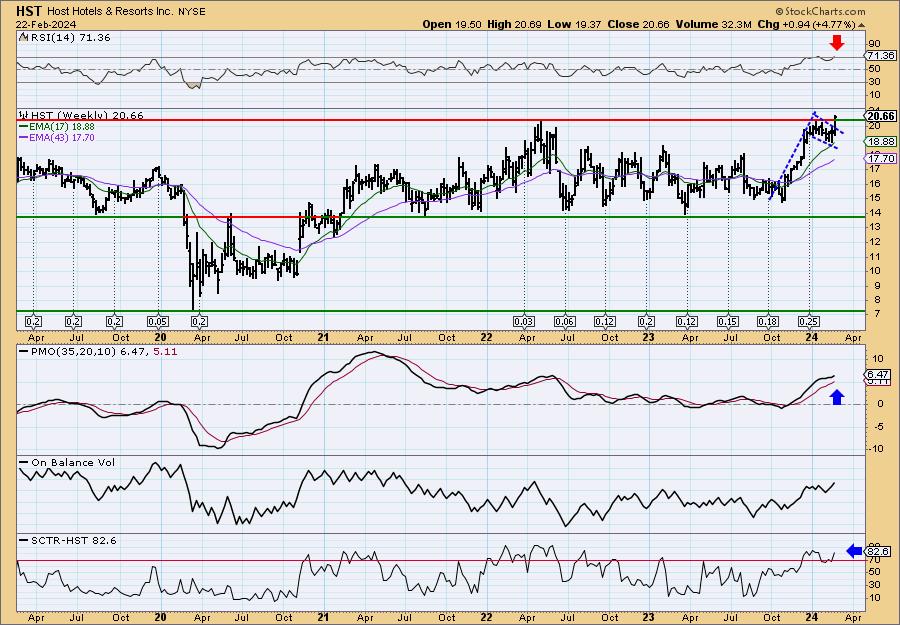Viewport: 900px width, 625px height.
Task: Click the HST ticker symbol in the header
Action: pyautogui.click(x=29, y=11)
